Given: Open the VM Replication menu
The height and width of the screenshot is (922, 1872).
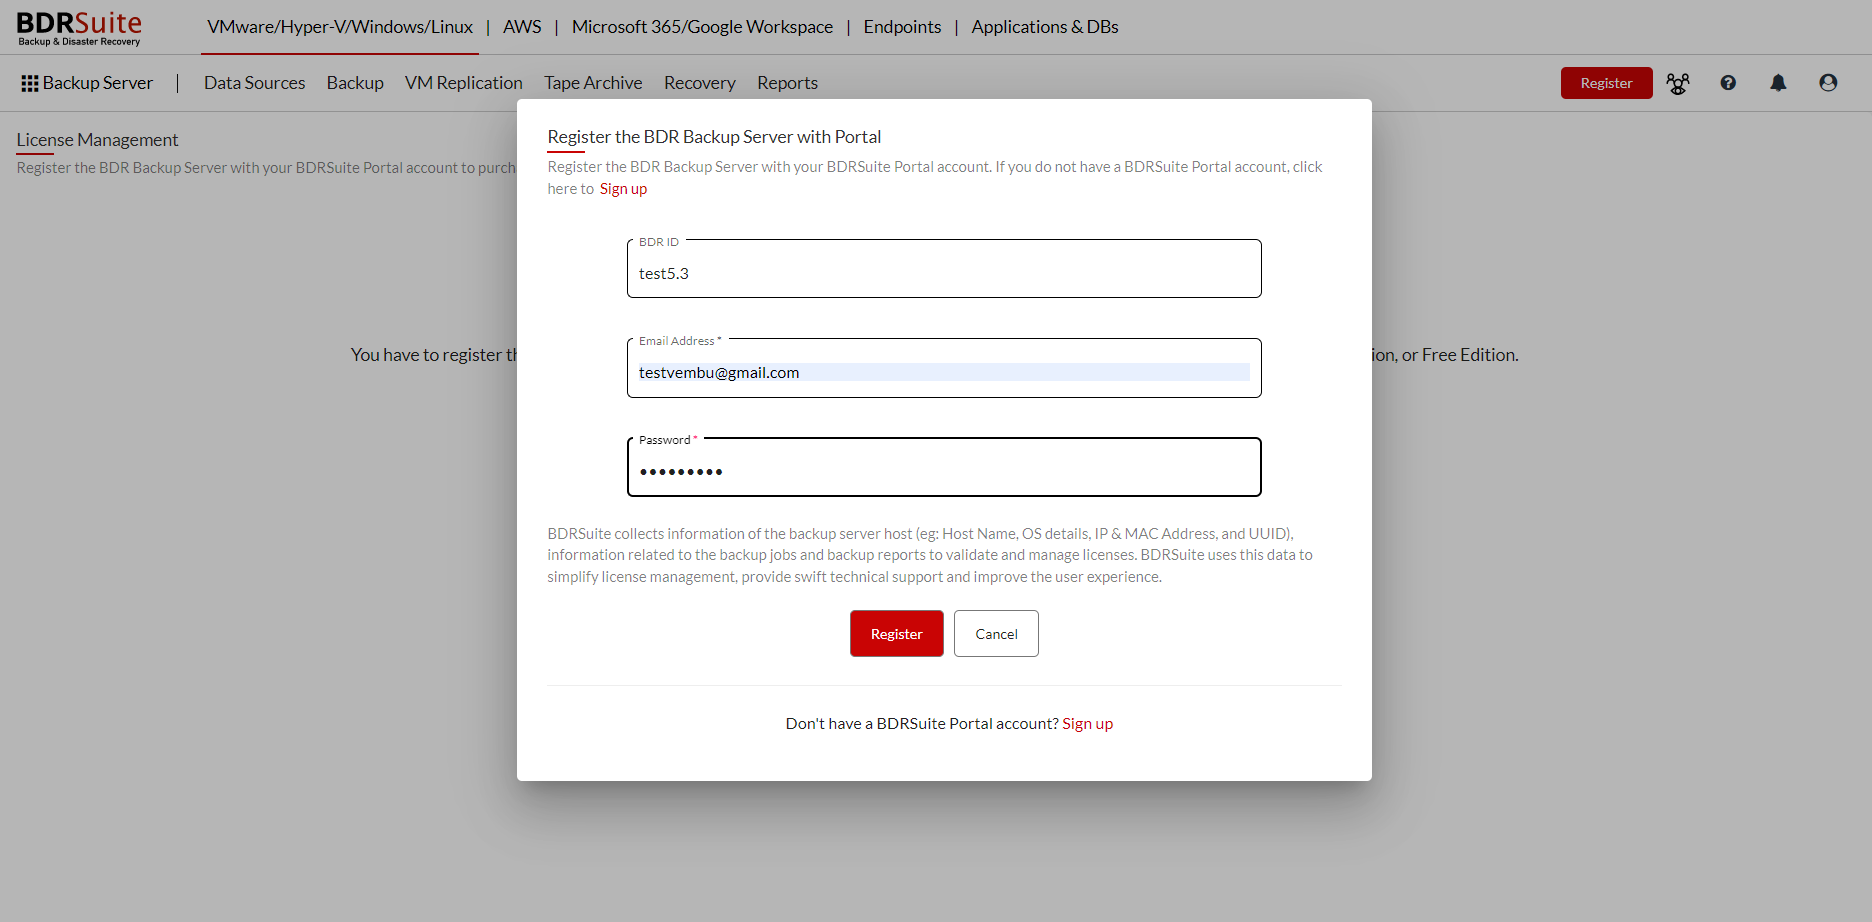Looking at the screenshot, I should pos(464,83).
